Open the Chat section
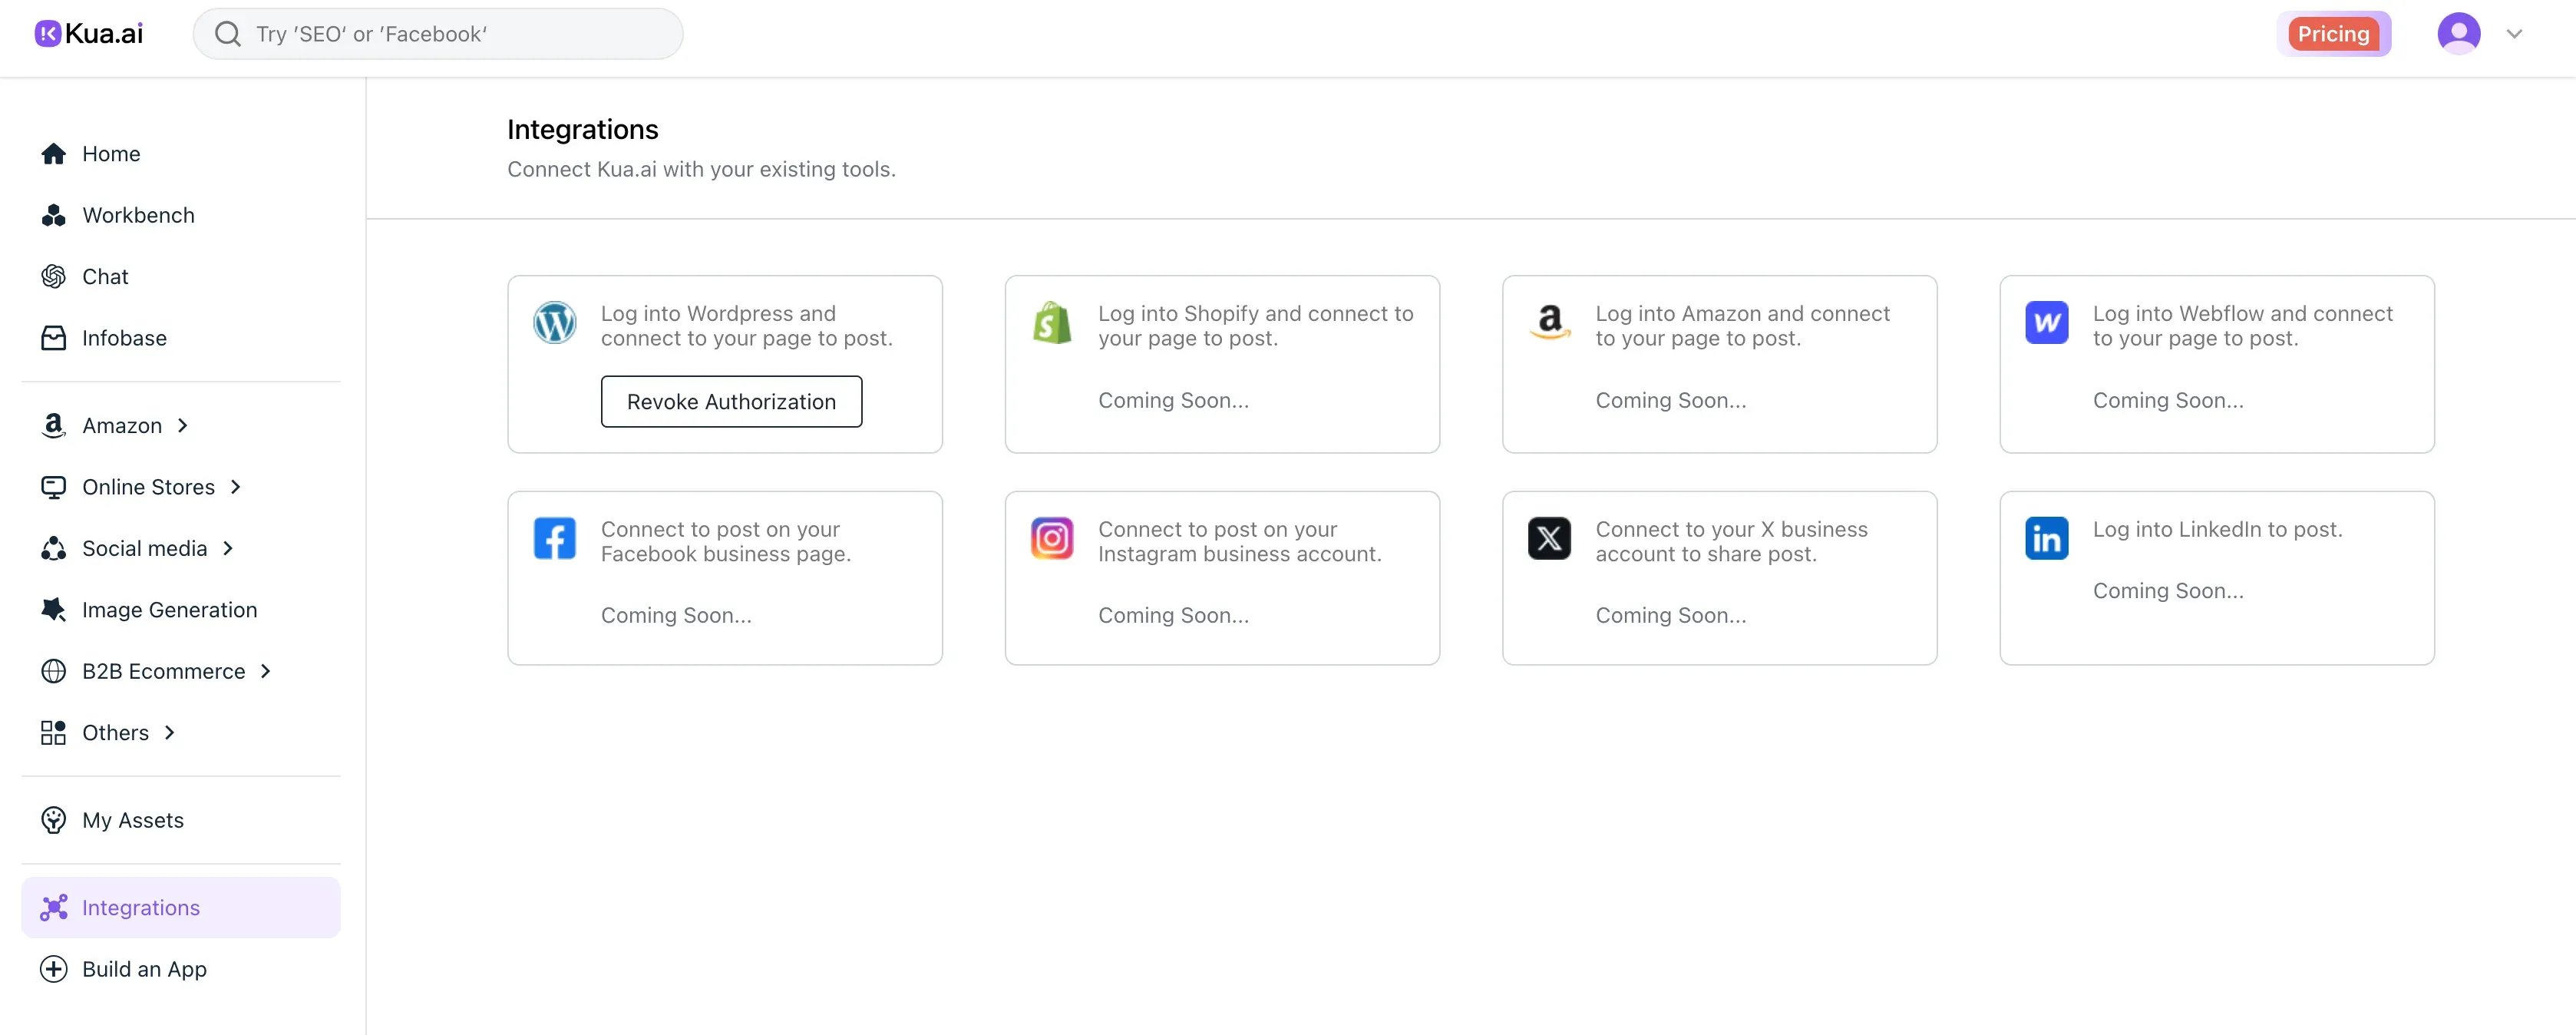Viewport: 2576px width, 1035px height. tap(105, 276)
